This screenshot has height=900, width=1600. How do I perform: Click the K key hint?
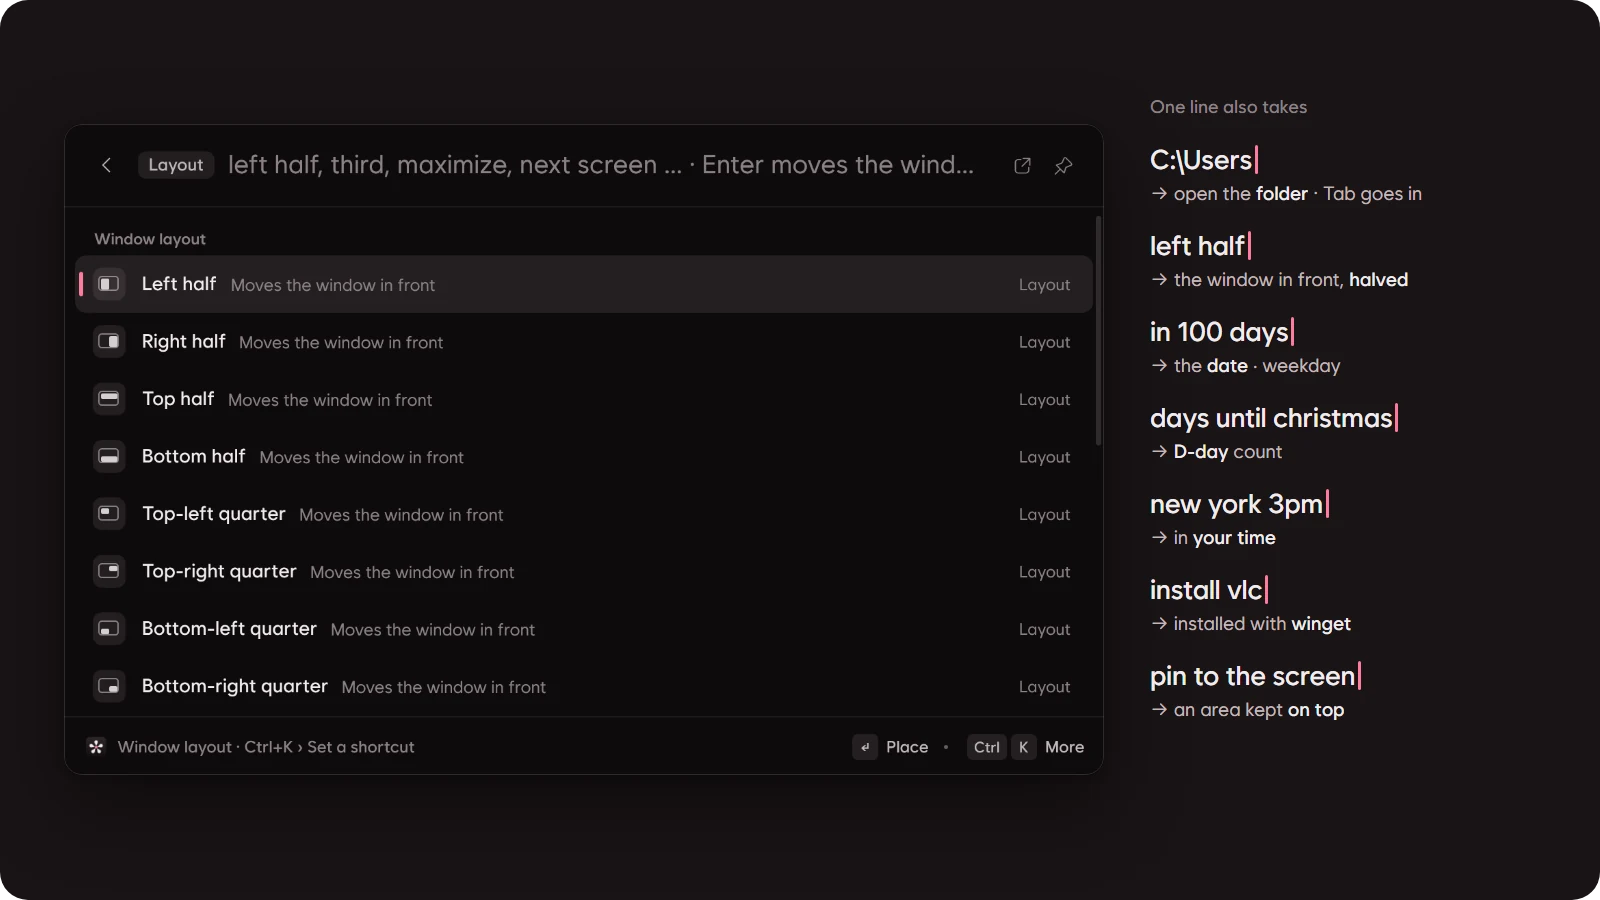click(x=1023, y=747)
